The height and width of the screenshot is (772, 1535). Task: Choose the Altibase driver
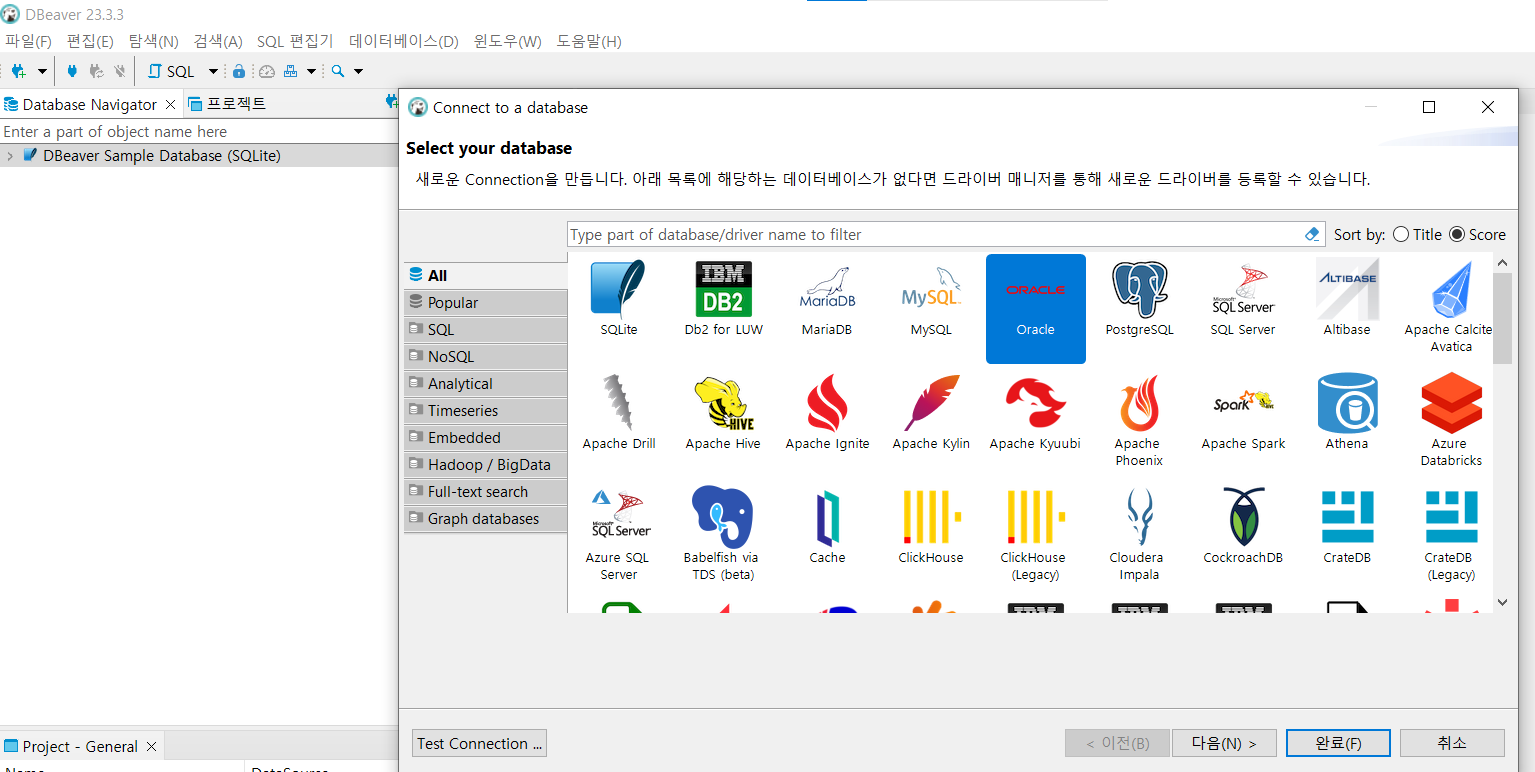(1347, 299)
